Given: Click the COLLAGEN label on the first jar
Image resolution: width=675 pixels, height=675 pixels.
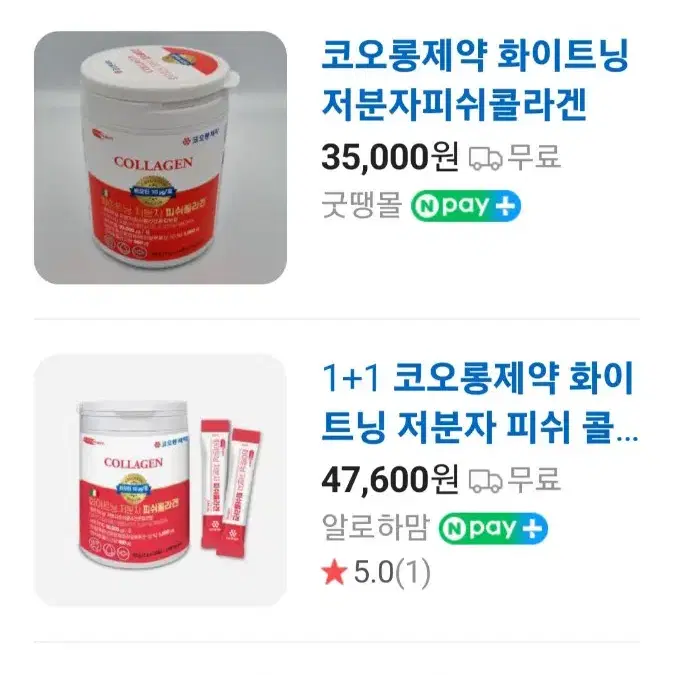Looking at the screenshot, I should (x=153, y=163).
